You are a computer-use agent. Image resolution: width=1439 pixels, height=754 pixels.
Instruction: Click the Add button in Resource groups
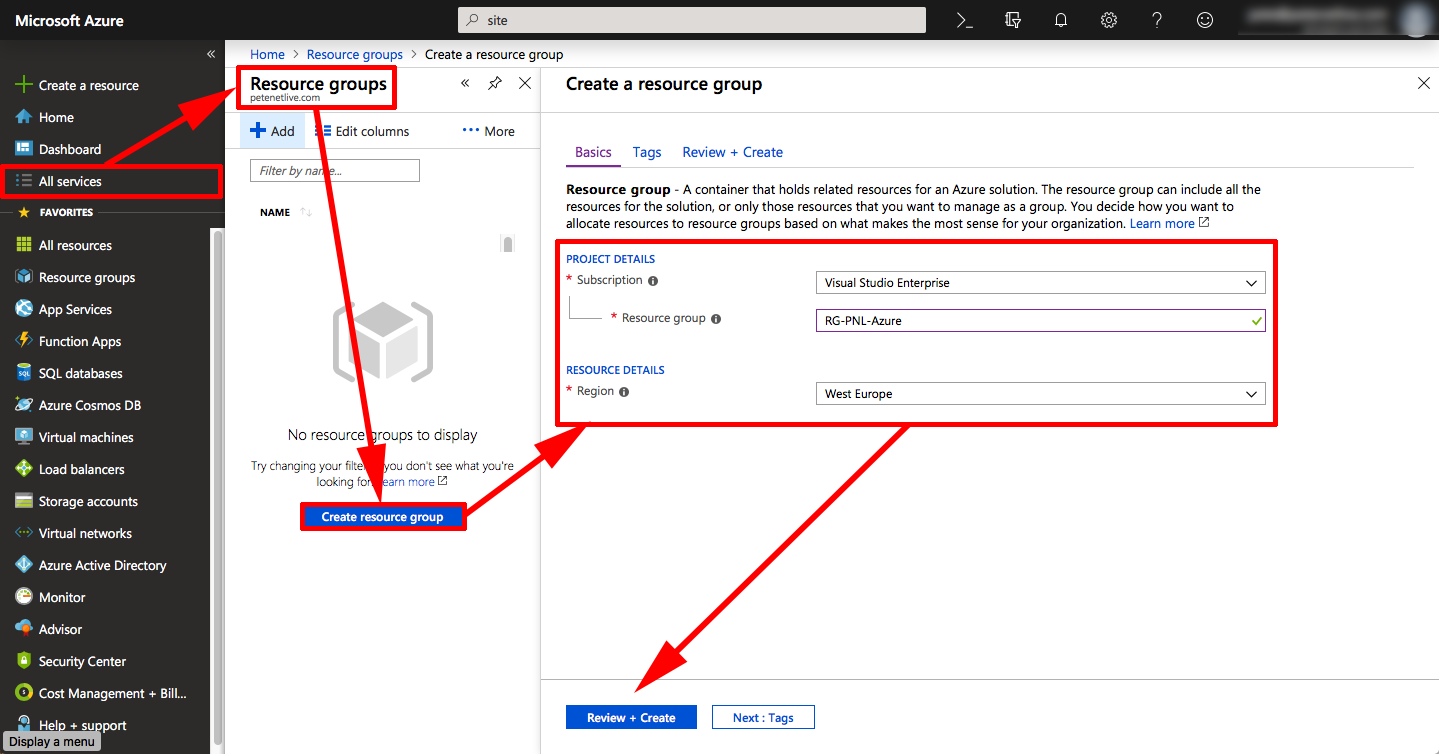click(x=272, y=131)
